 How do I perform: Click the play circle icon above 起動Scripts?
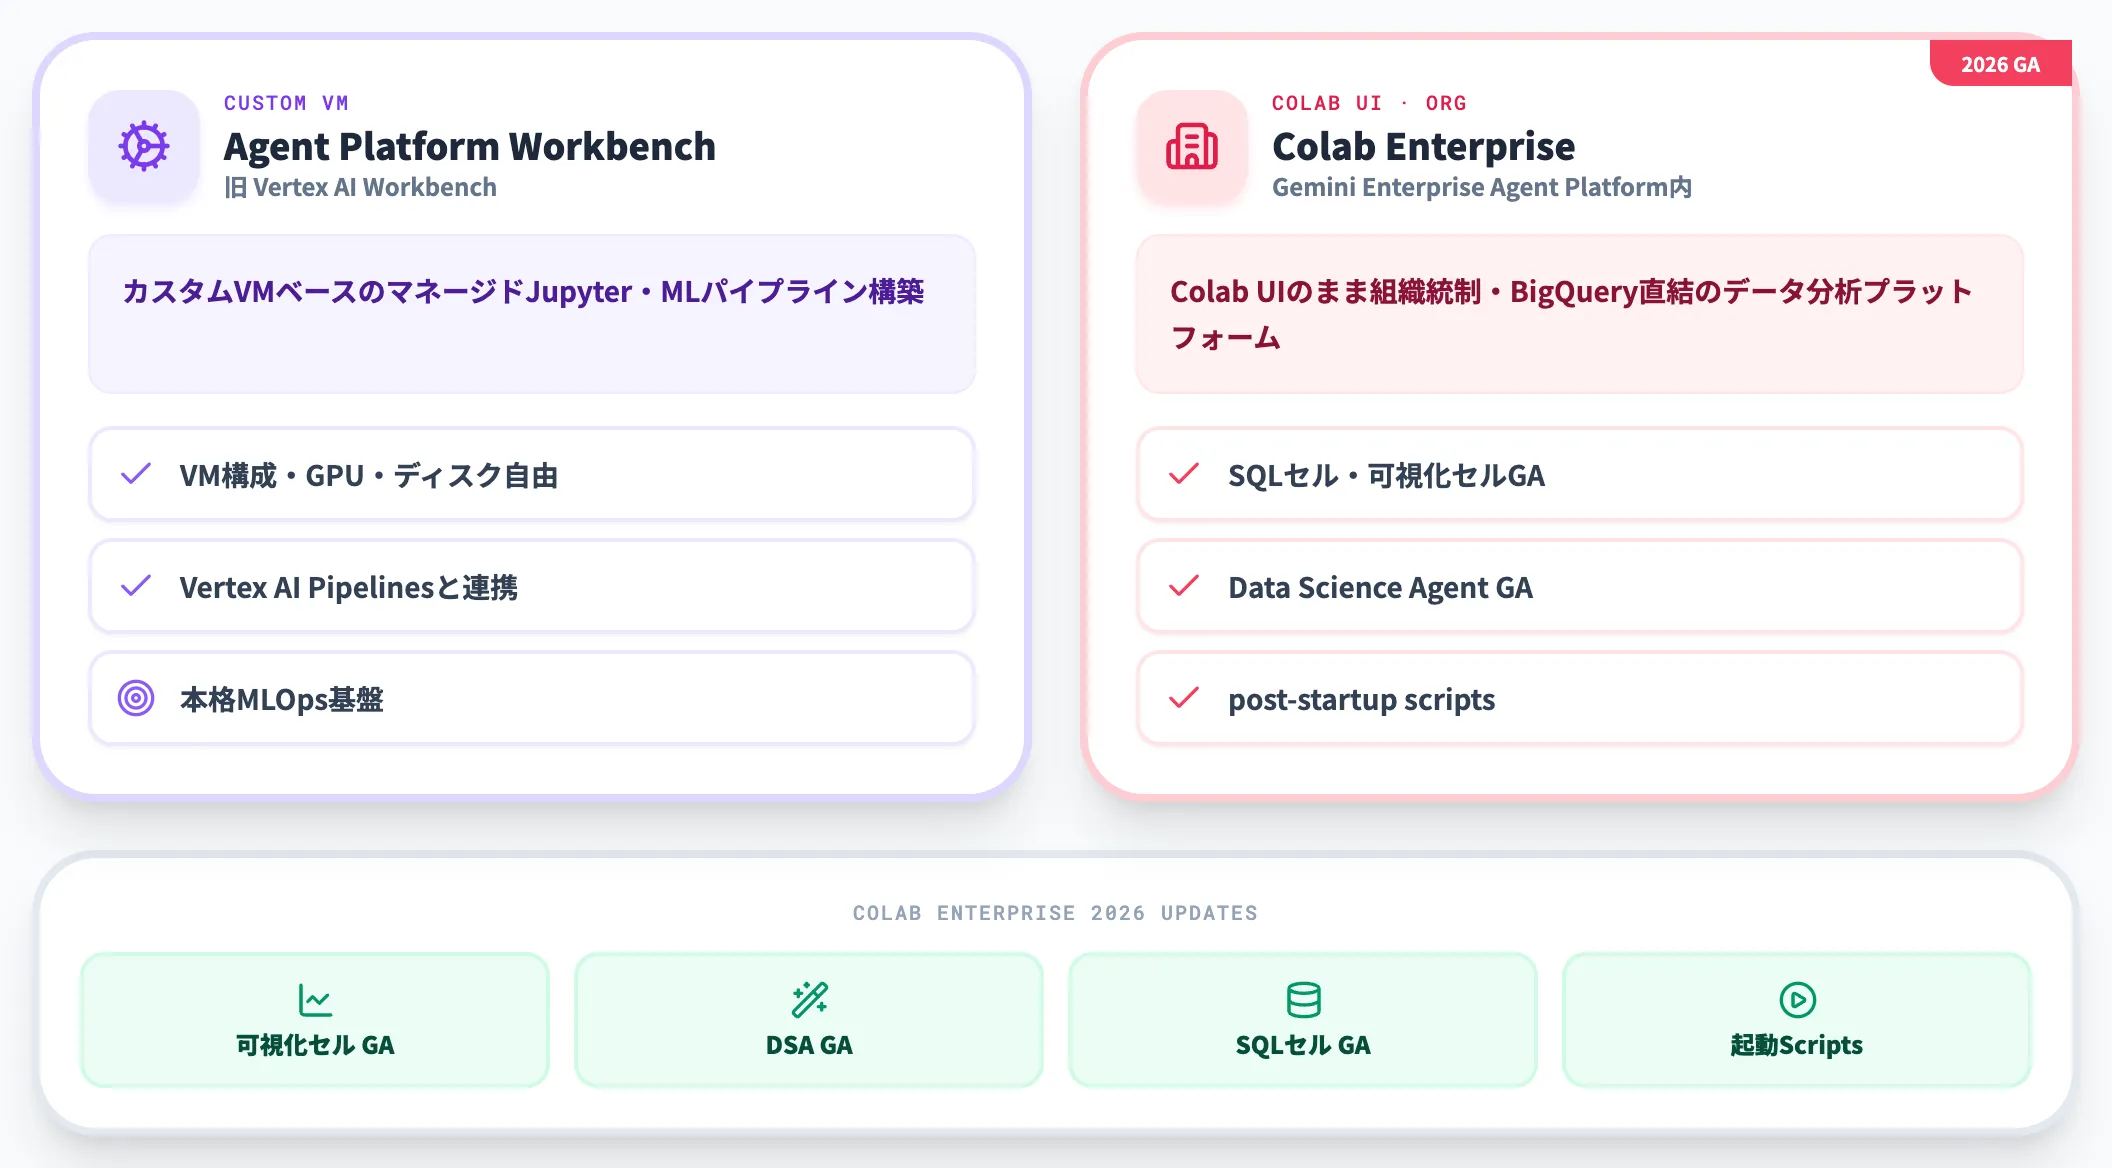coord(1797,999)
